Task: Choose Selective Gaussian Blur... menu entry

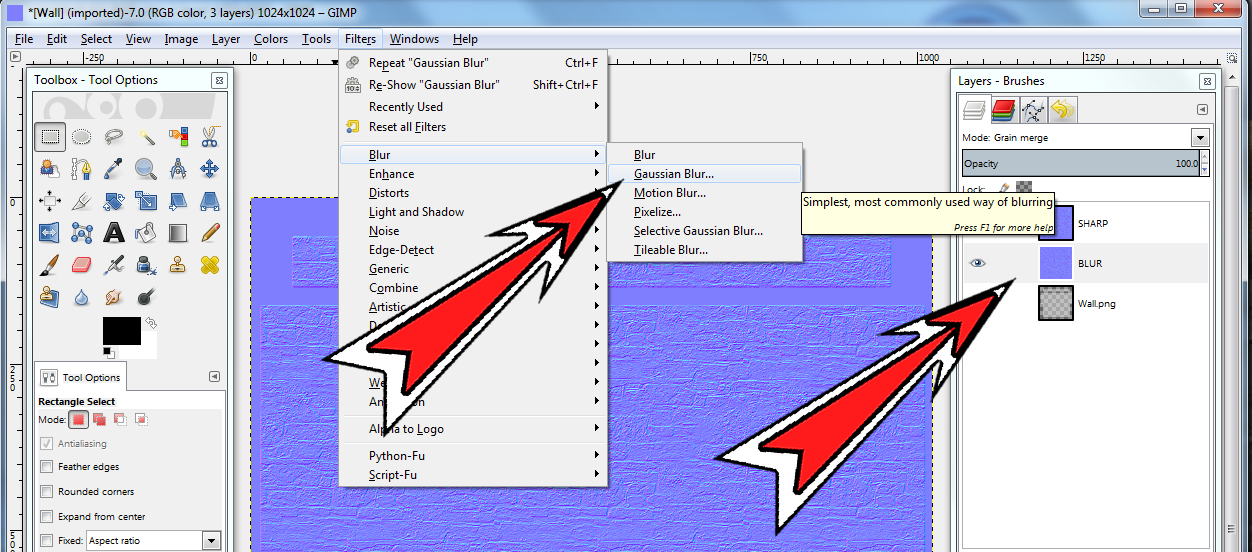Action: [x=704, y=231]
